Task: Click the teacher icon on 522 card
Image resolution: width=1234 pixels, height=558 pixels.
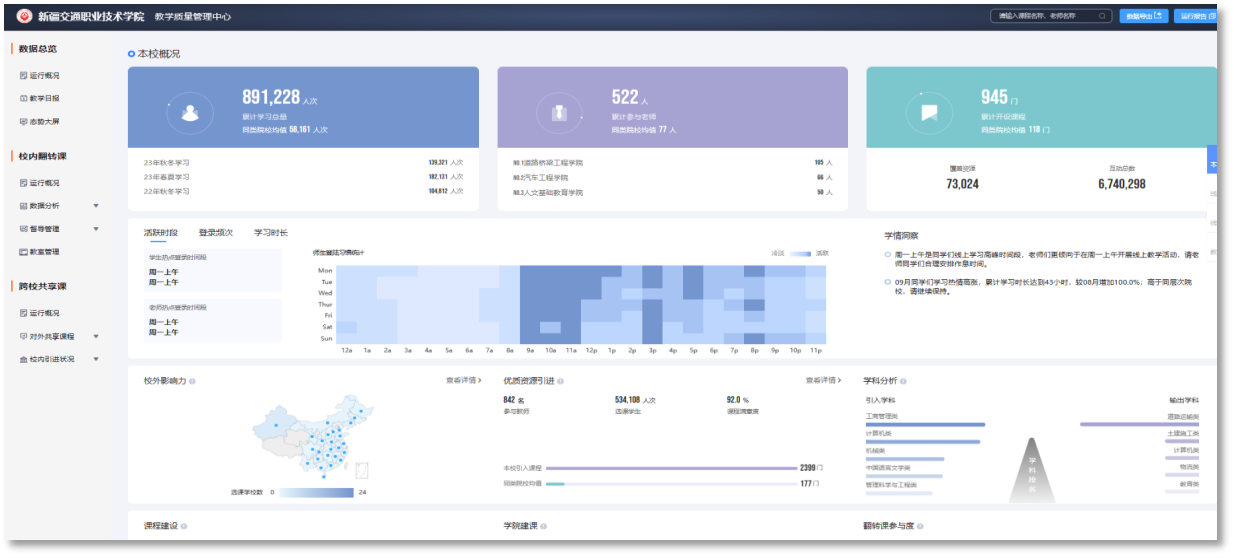Action: click(560, 113)
